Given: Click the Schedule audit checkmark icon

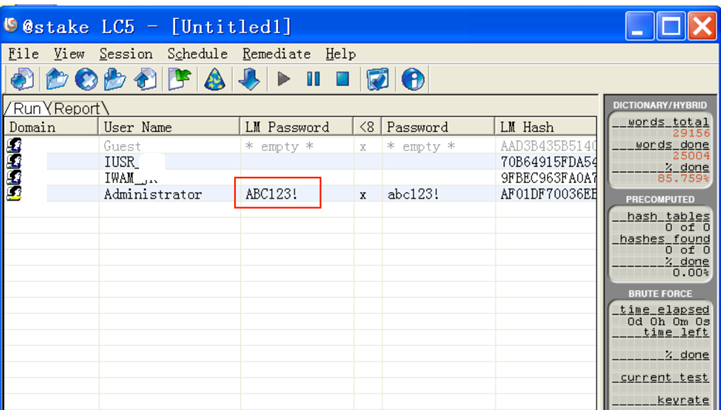Looking at the screenshot, I should [x=378, y=80].
